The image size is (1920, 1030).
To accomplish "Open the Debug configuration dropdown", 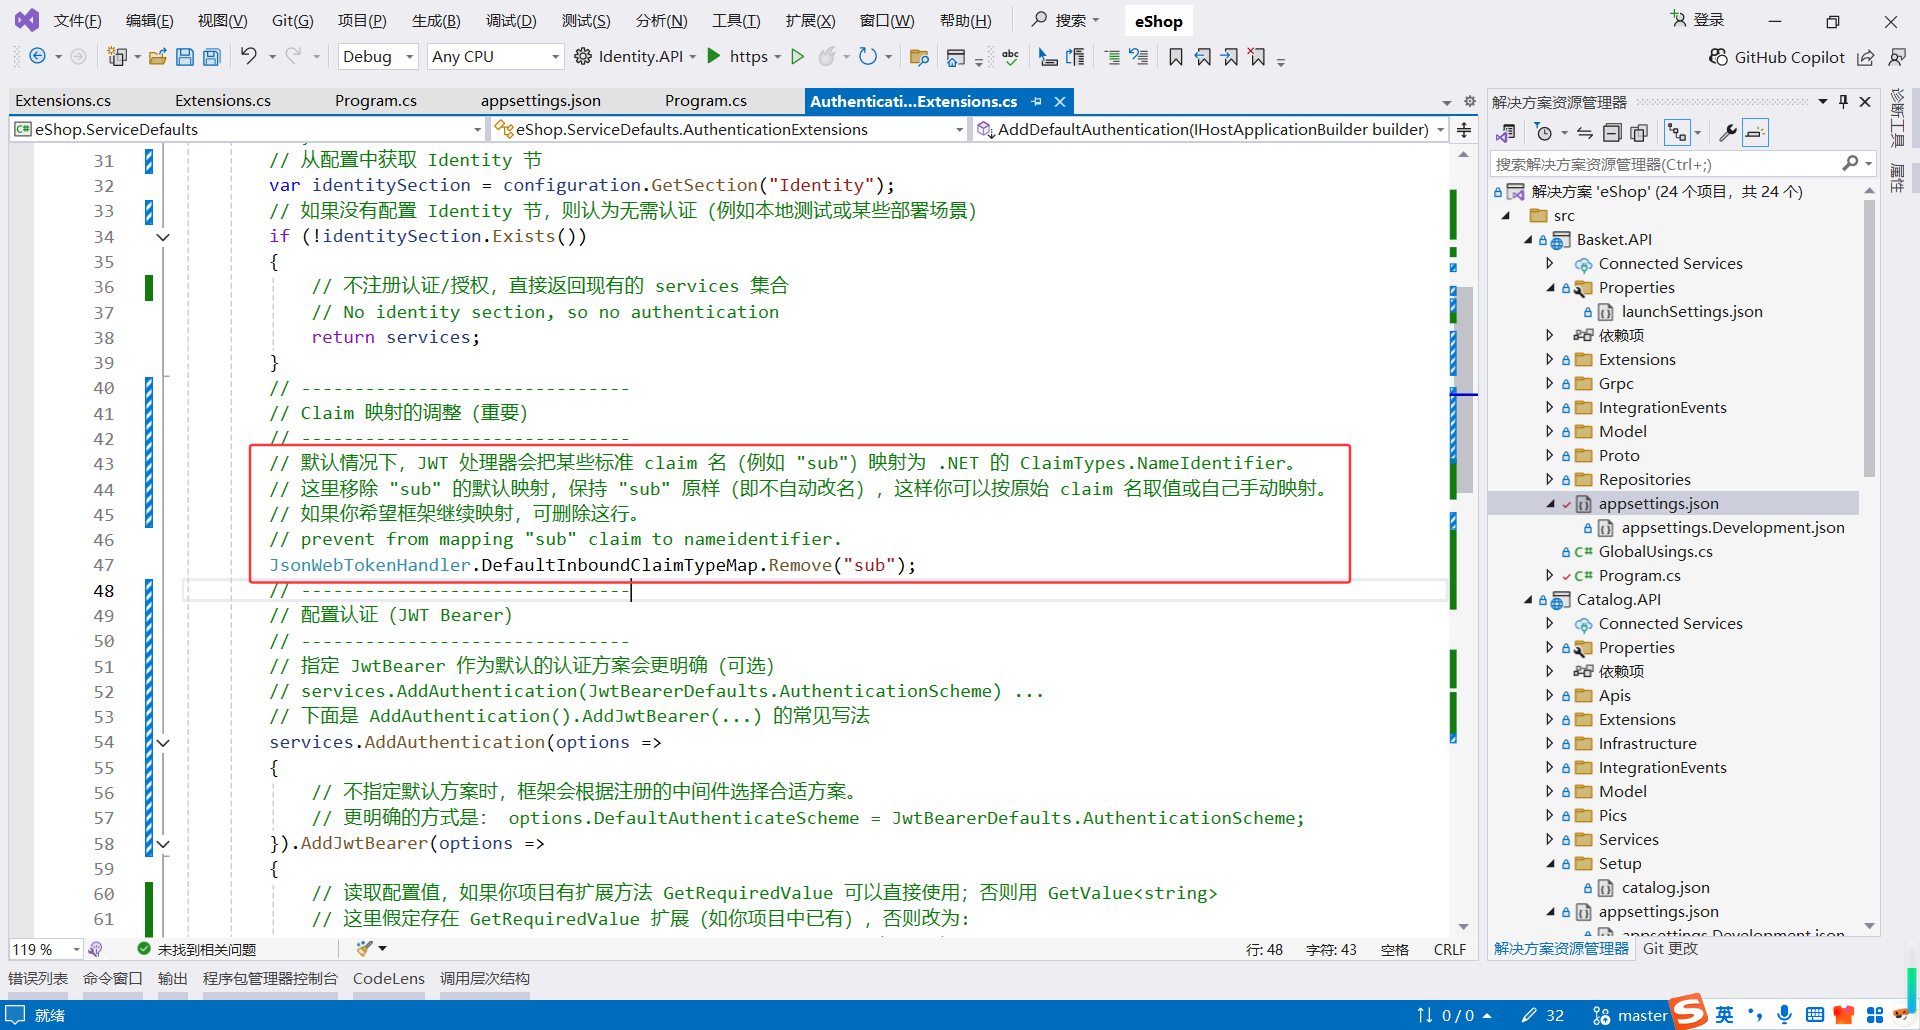I will 377,57.
